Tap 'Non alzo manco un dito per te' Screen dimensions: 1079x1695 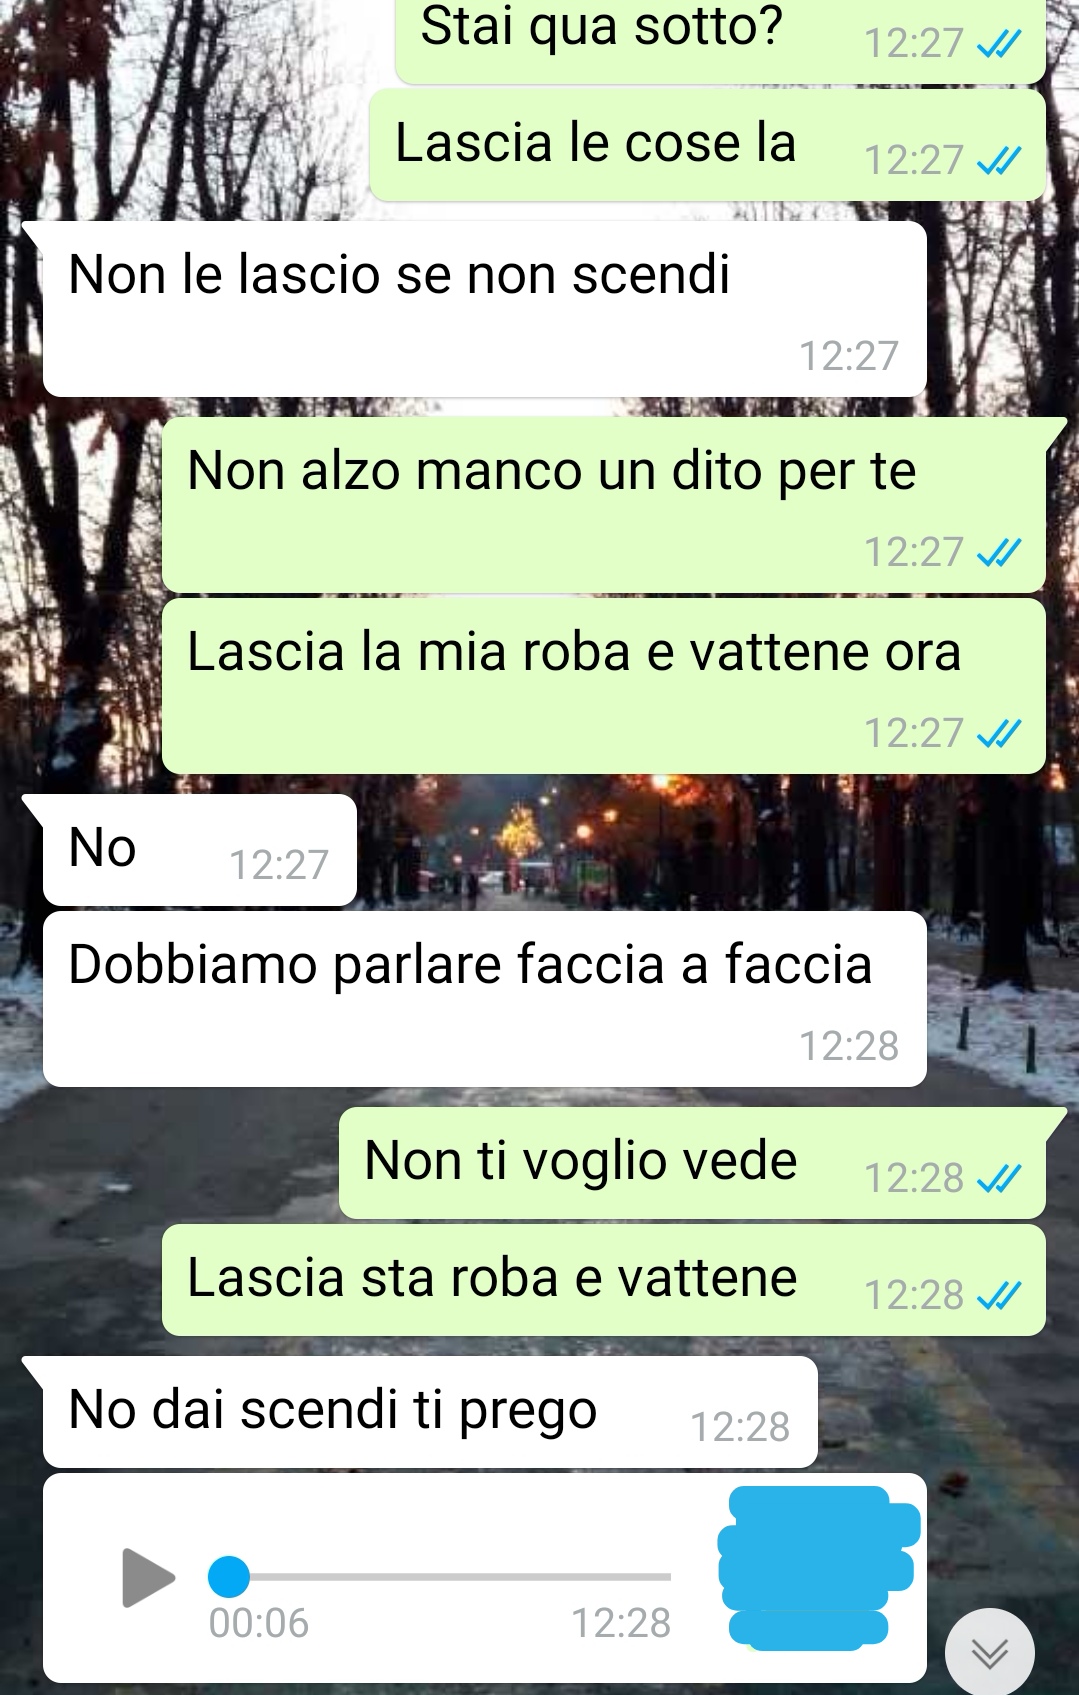point(604,505)
